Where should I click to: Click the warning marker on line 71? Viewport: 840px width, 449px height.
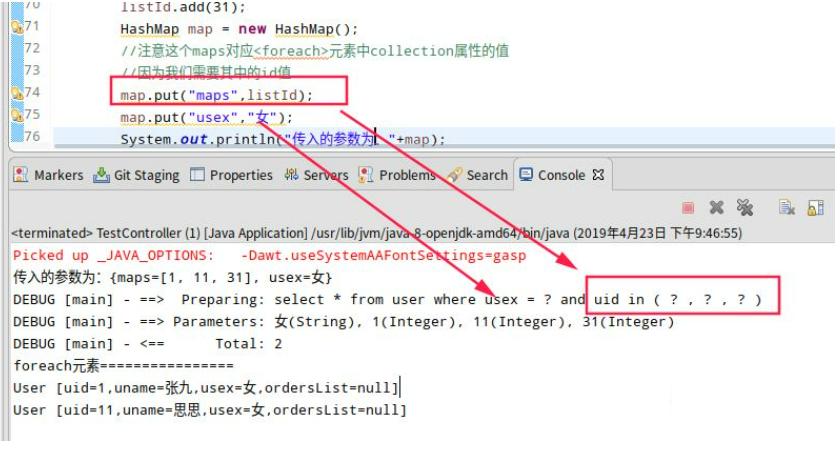coord(17,26)
